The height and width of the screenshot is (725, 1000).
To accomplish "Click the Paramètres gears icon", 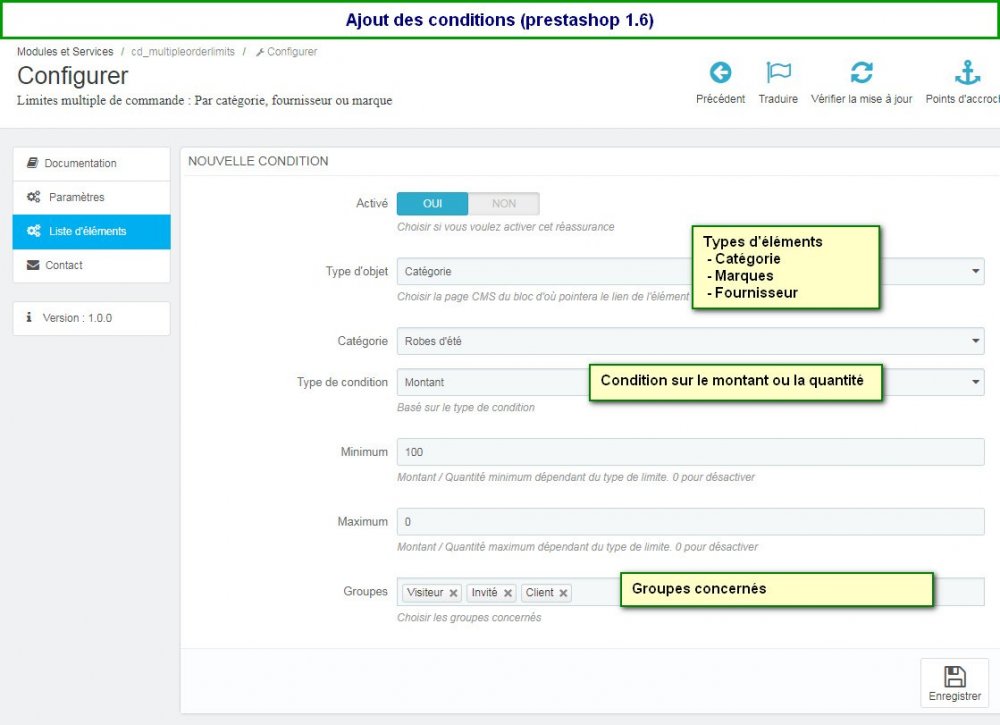I will click(x=33, y=197).
